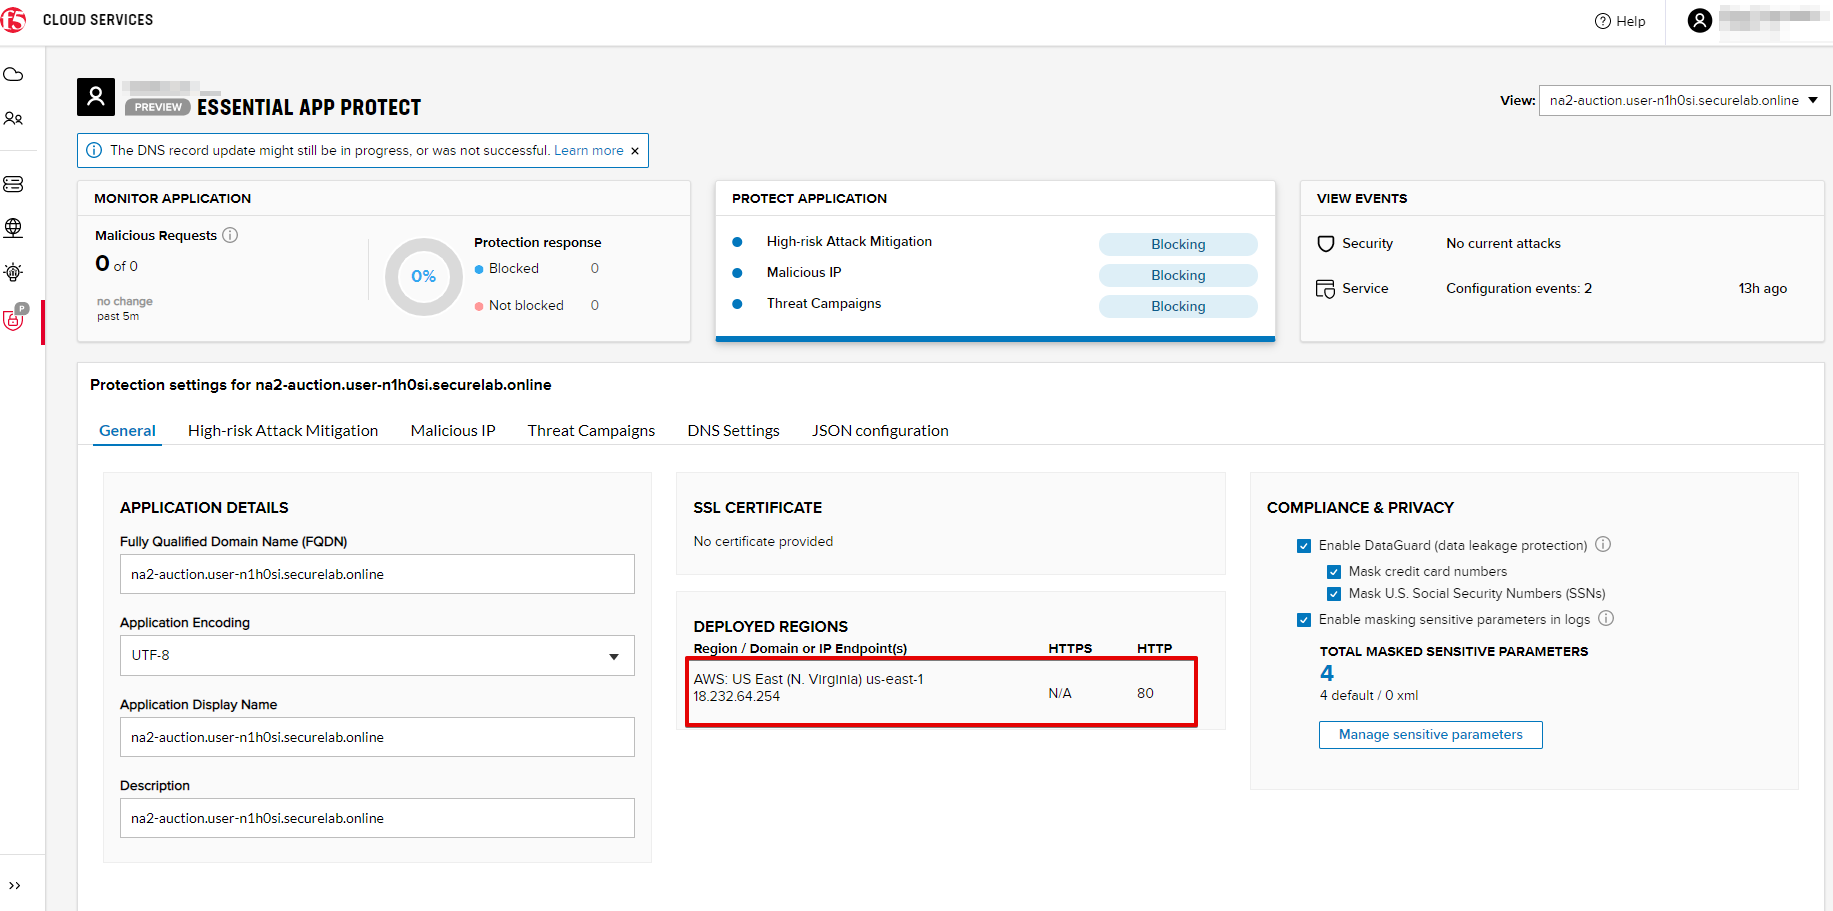
Task: Open the server stack sidebar icon
Action: [x=13, y=184]
